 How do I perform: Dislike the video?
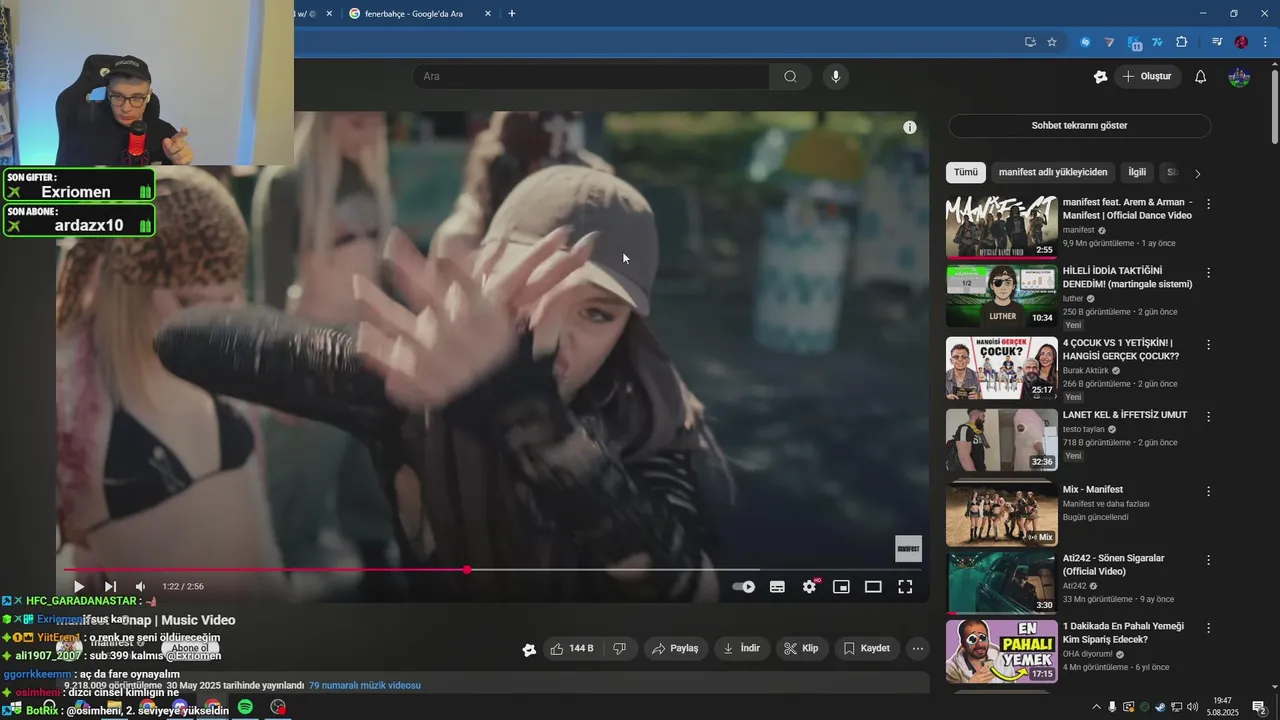[x=620, y=649]
